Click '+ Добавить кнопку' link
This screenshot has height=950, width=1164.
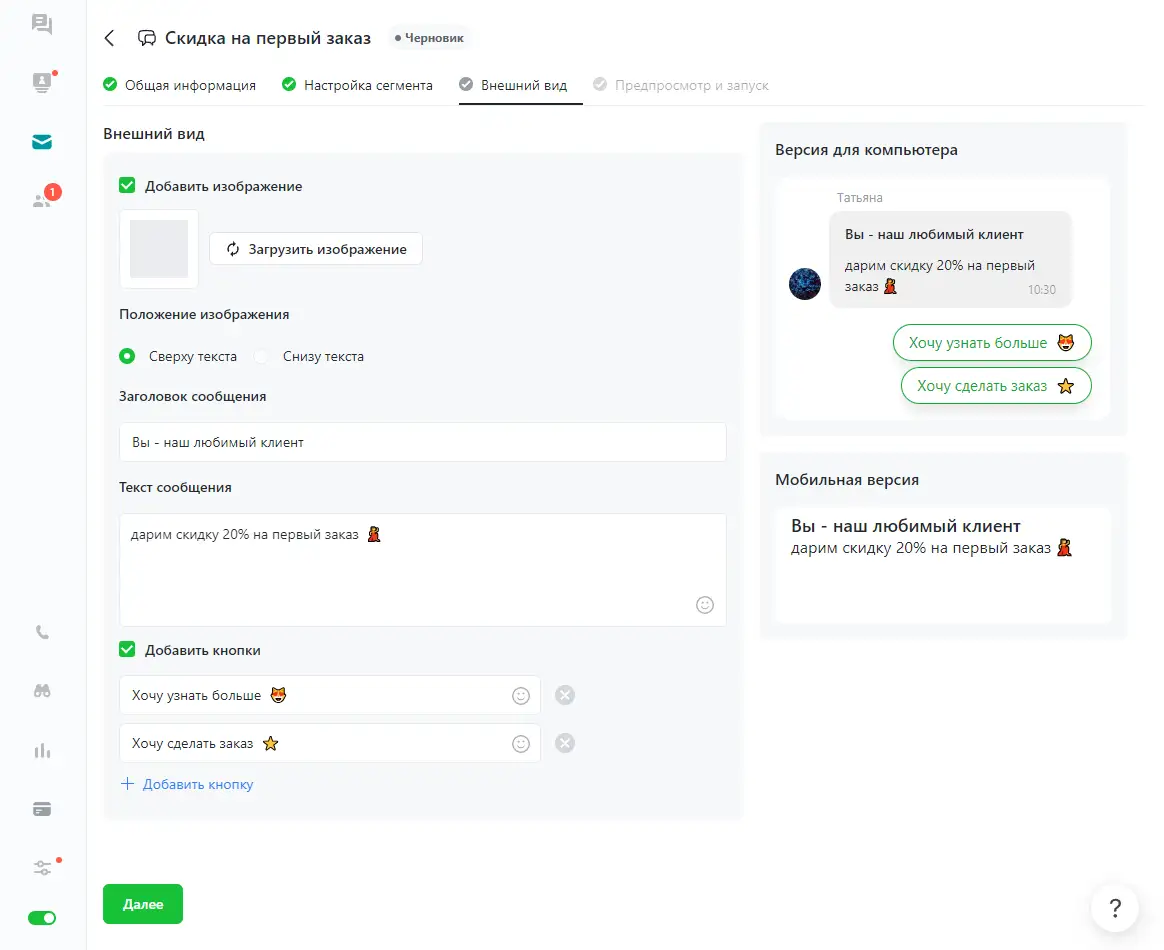[187, 784]
